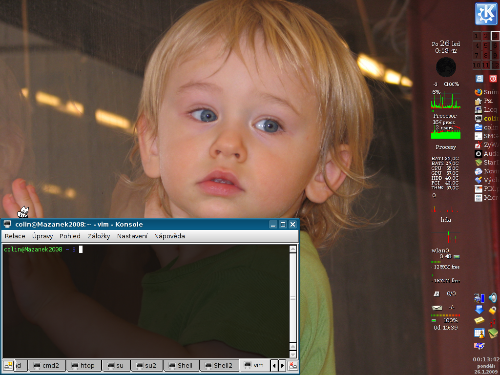Screen dimensions: 500x375
Task: Click the blue download arrow tray icon
Action: click(479, 309)
